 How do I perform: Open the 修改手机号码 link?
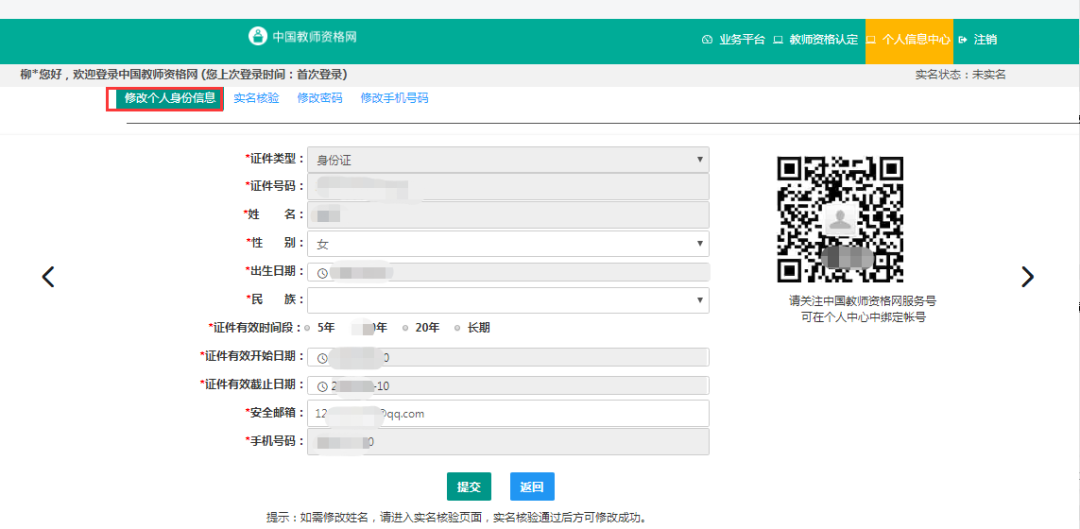tap(394, 98)
